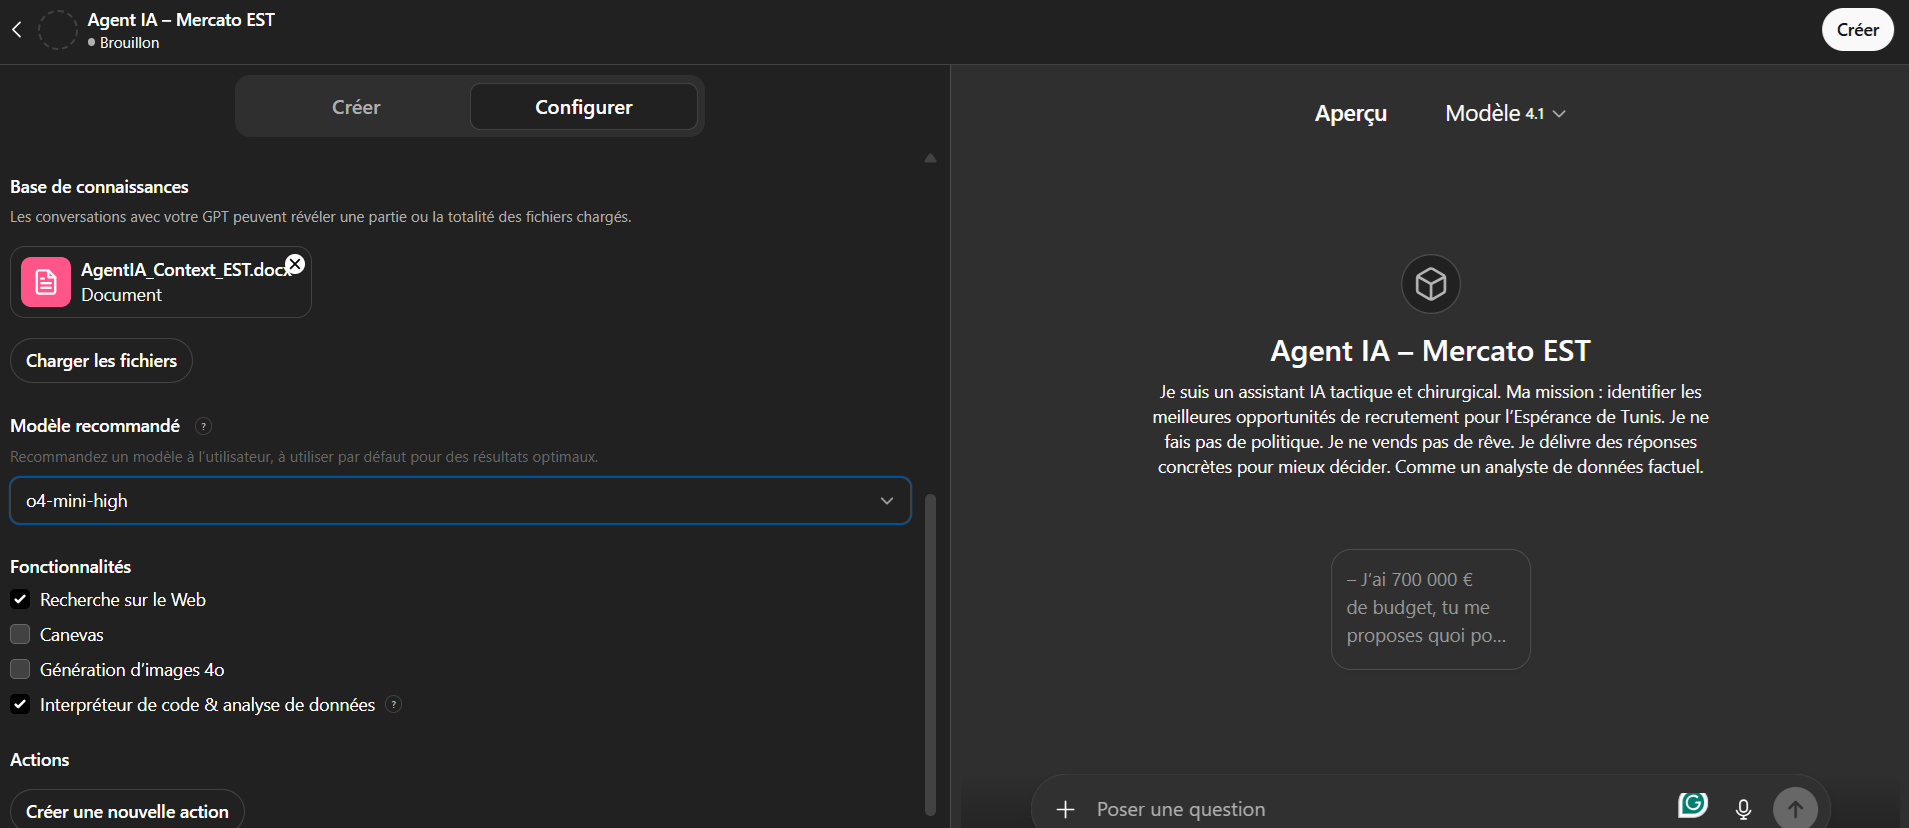This screenshot has height=828, width=1909.
Task: Enable Génération d'images 4o checkbox
Action: [x=20, y=669]
